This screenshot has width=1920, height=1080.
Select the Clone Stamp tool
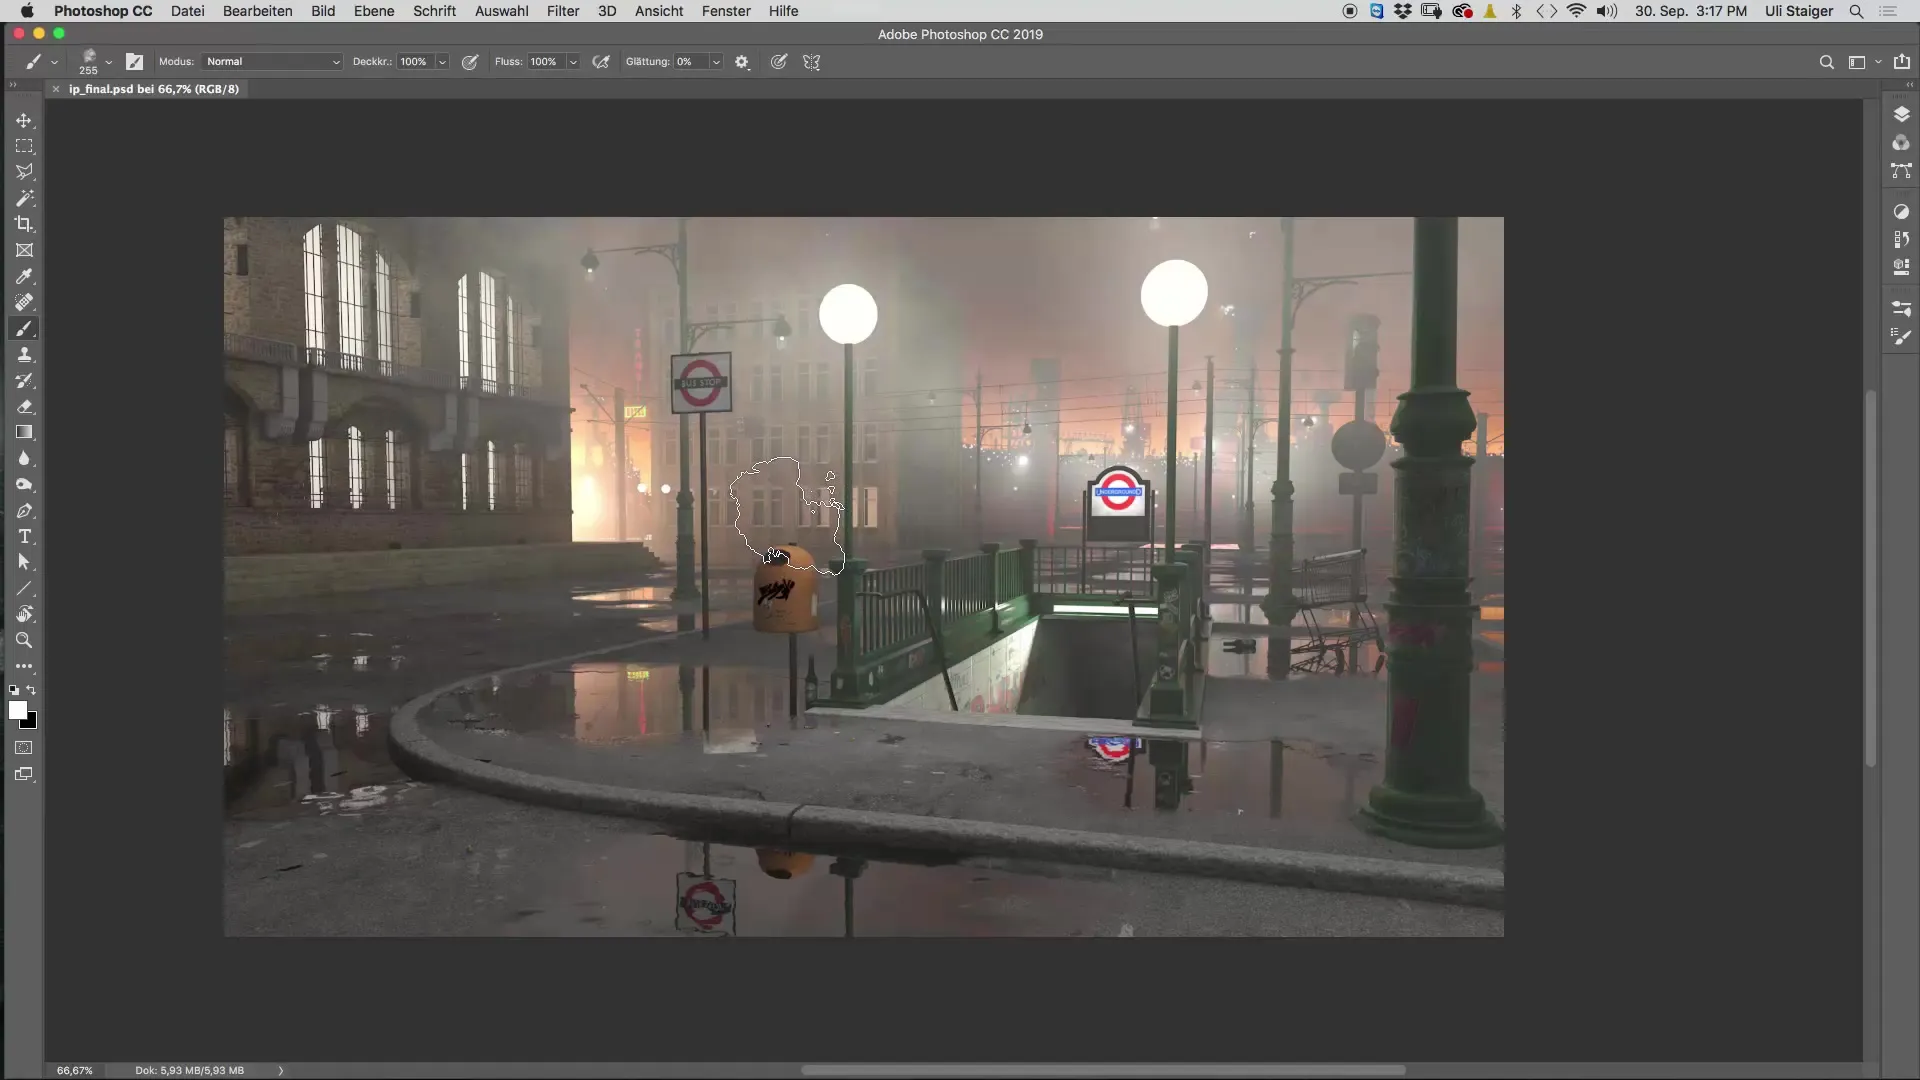pos(24,354)
